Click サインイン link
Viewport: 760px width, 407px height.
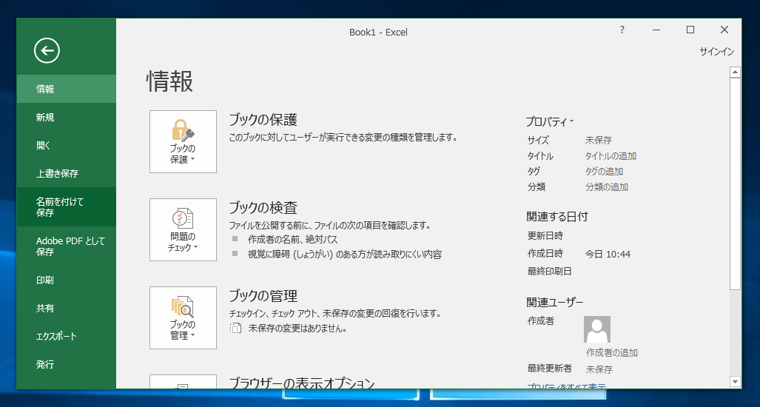coord(716,52)
